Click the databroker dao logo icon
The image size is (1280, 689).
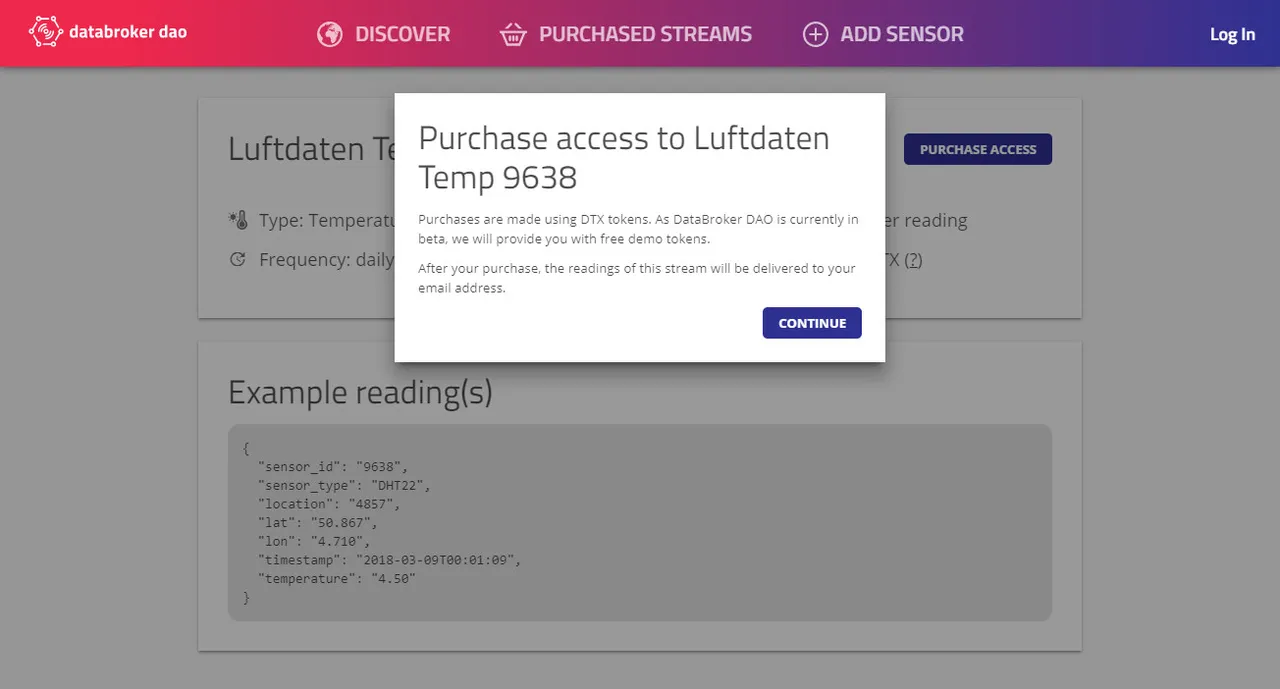pyautogui.click(x=46, y=32)
